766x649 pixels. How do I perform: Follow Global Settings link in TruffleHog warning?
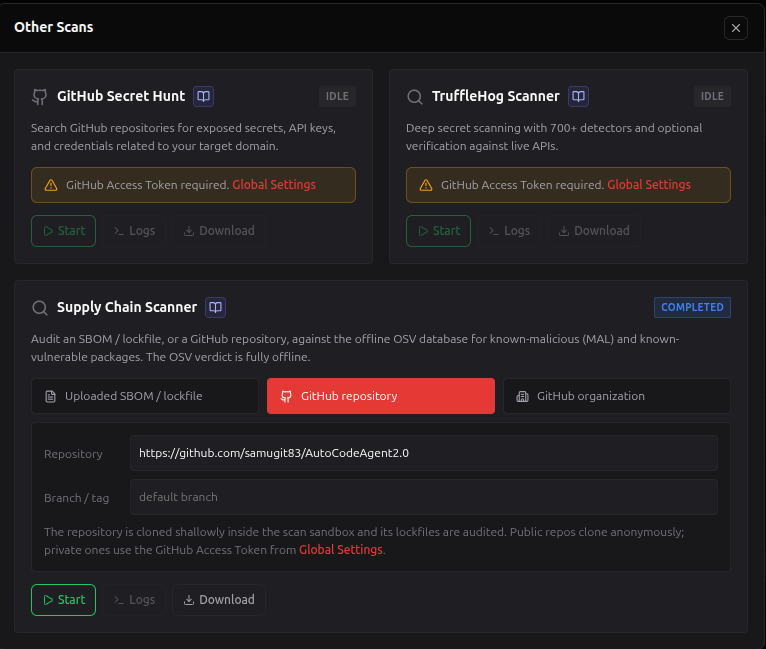649,185
